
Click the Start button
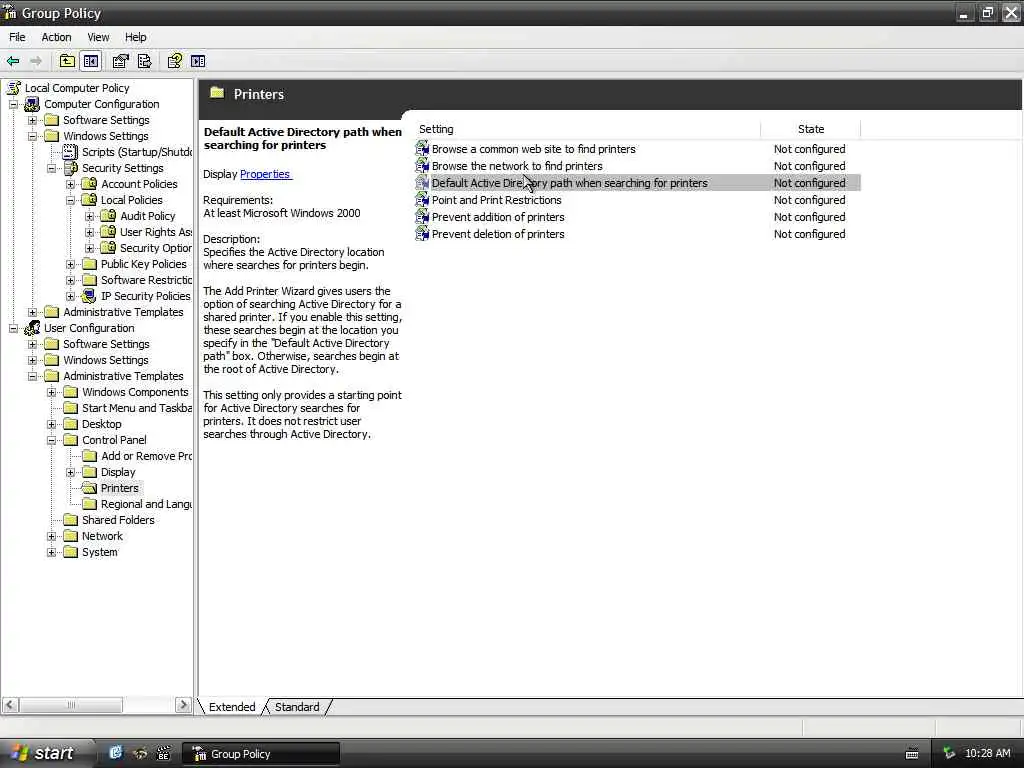[x=46, y=753]
